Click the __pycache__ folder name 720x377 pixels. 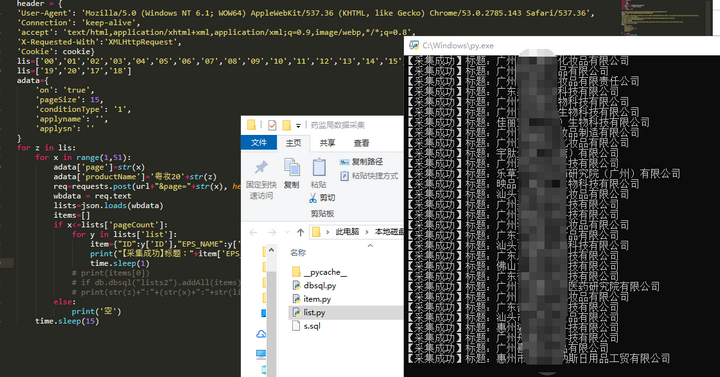325,272
